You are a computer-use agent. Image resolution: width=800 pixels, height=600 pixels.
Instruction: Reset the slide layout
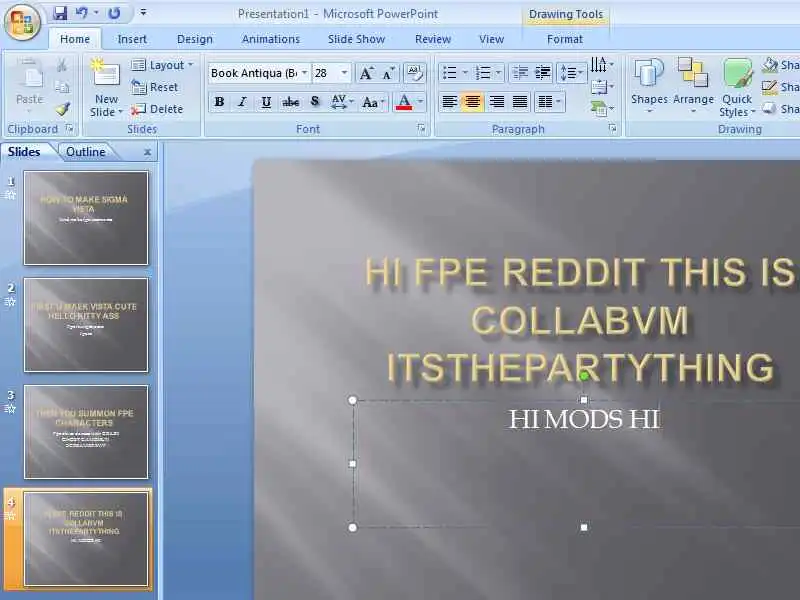[155, 87]
